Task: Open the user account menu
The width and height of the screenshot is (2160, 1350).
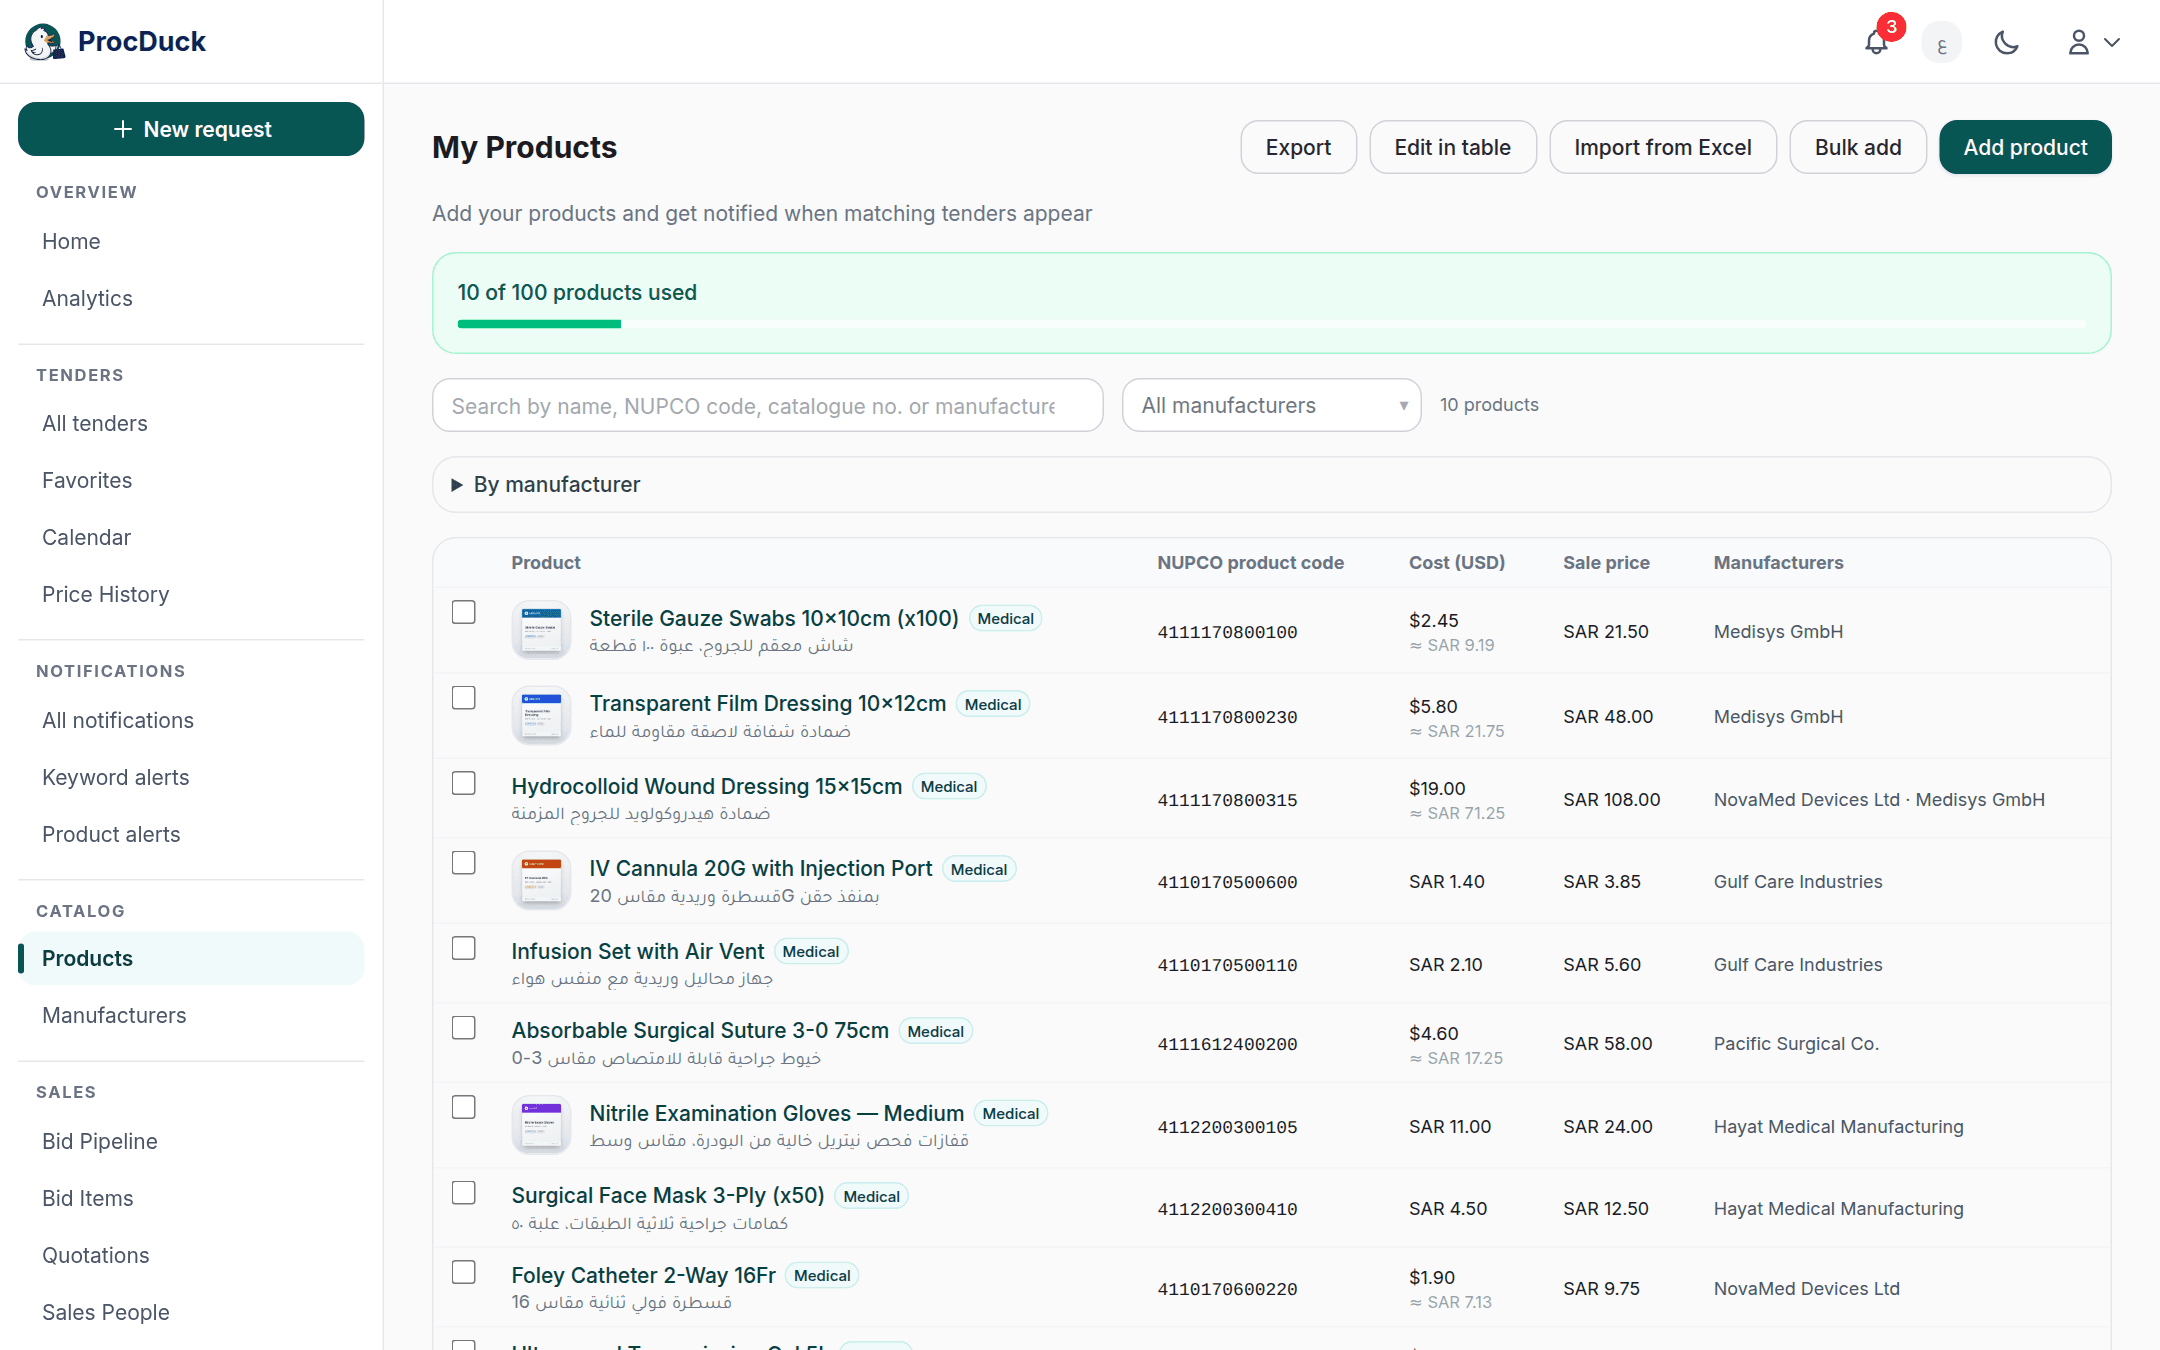Action: (x=2093, y=43)
